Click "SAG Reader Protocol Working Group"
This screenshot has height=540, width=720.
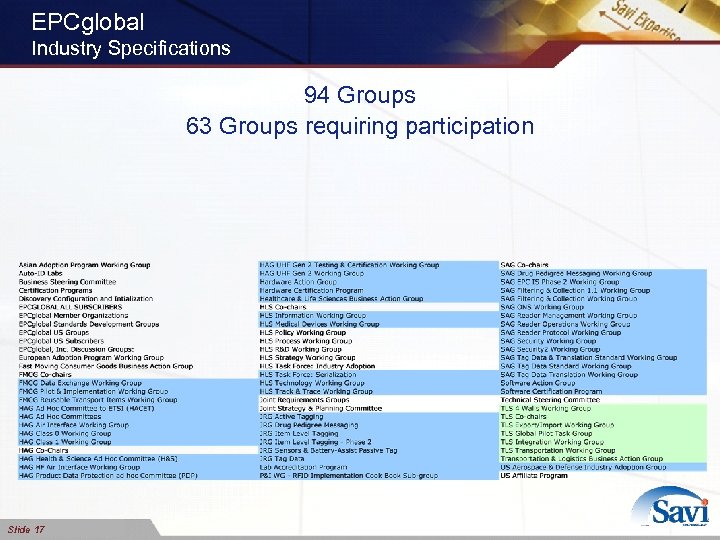561,332
